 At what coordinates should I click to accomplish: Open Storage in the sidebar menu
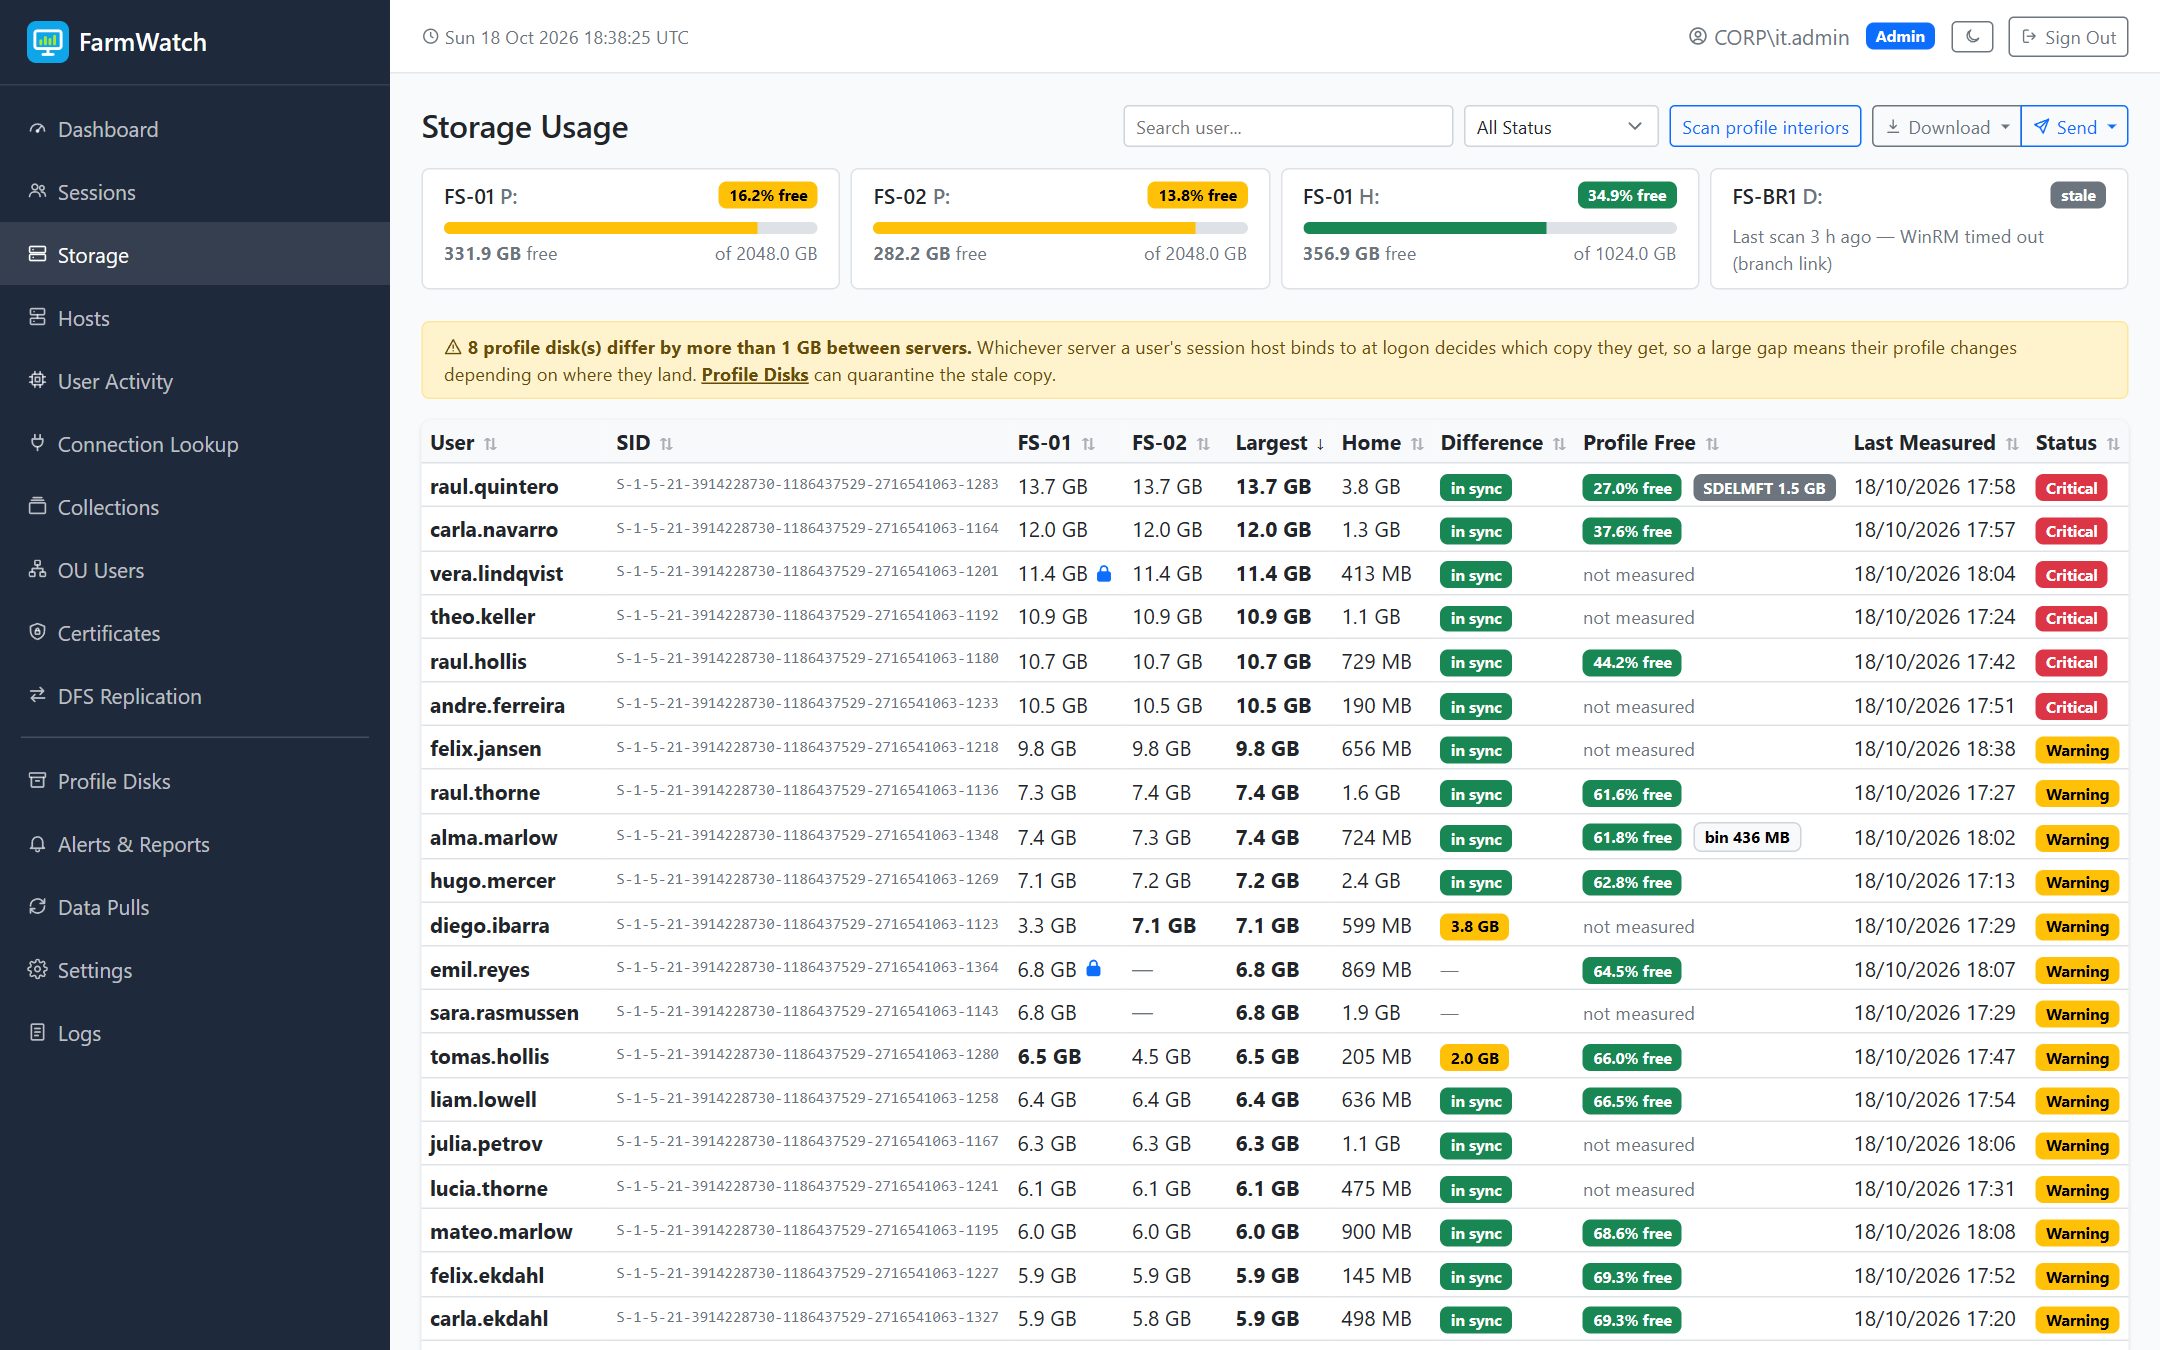point(195,255)
